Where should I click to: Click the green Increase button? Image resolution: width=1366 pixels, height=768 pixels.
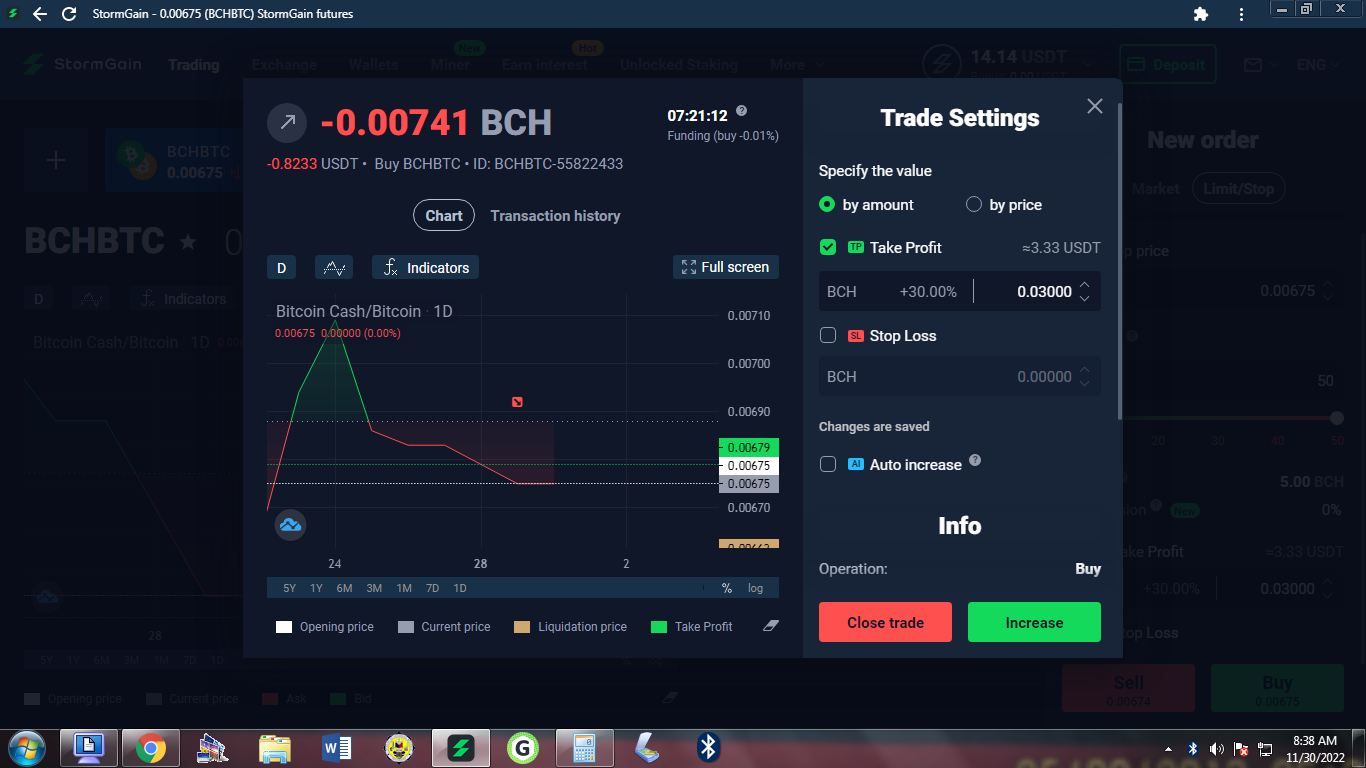[1034, 622]
